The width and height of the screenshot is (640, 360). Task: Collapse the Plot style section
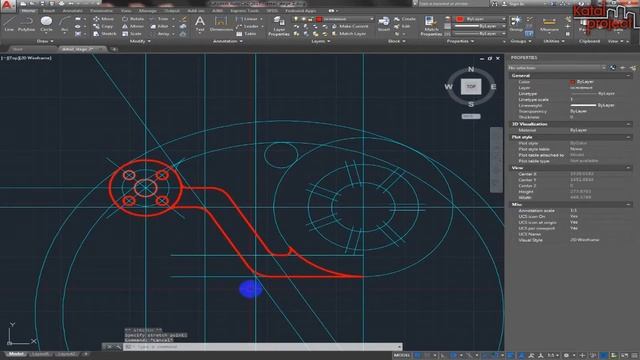[628, 137]
